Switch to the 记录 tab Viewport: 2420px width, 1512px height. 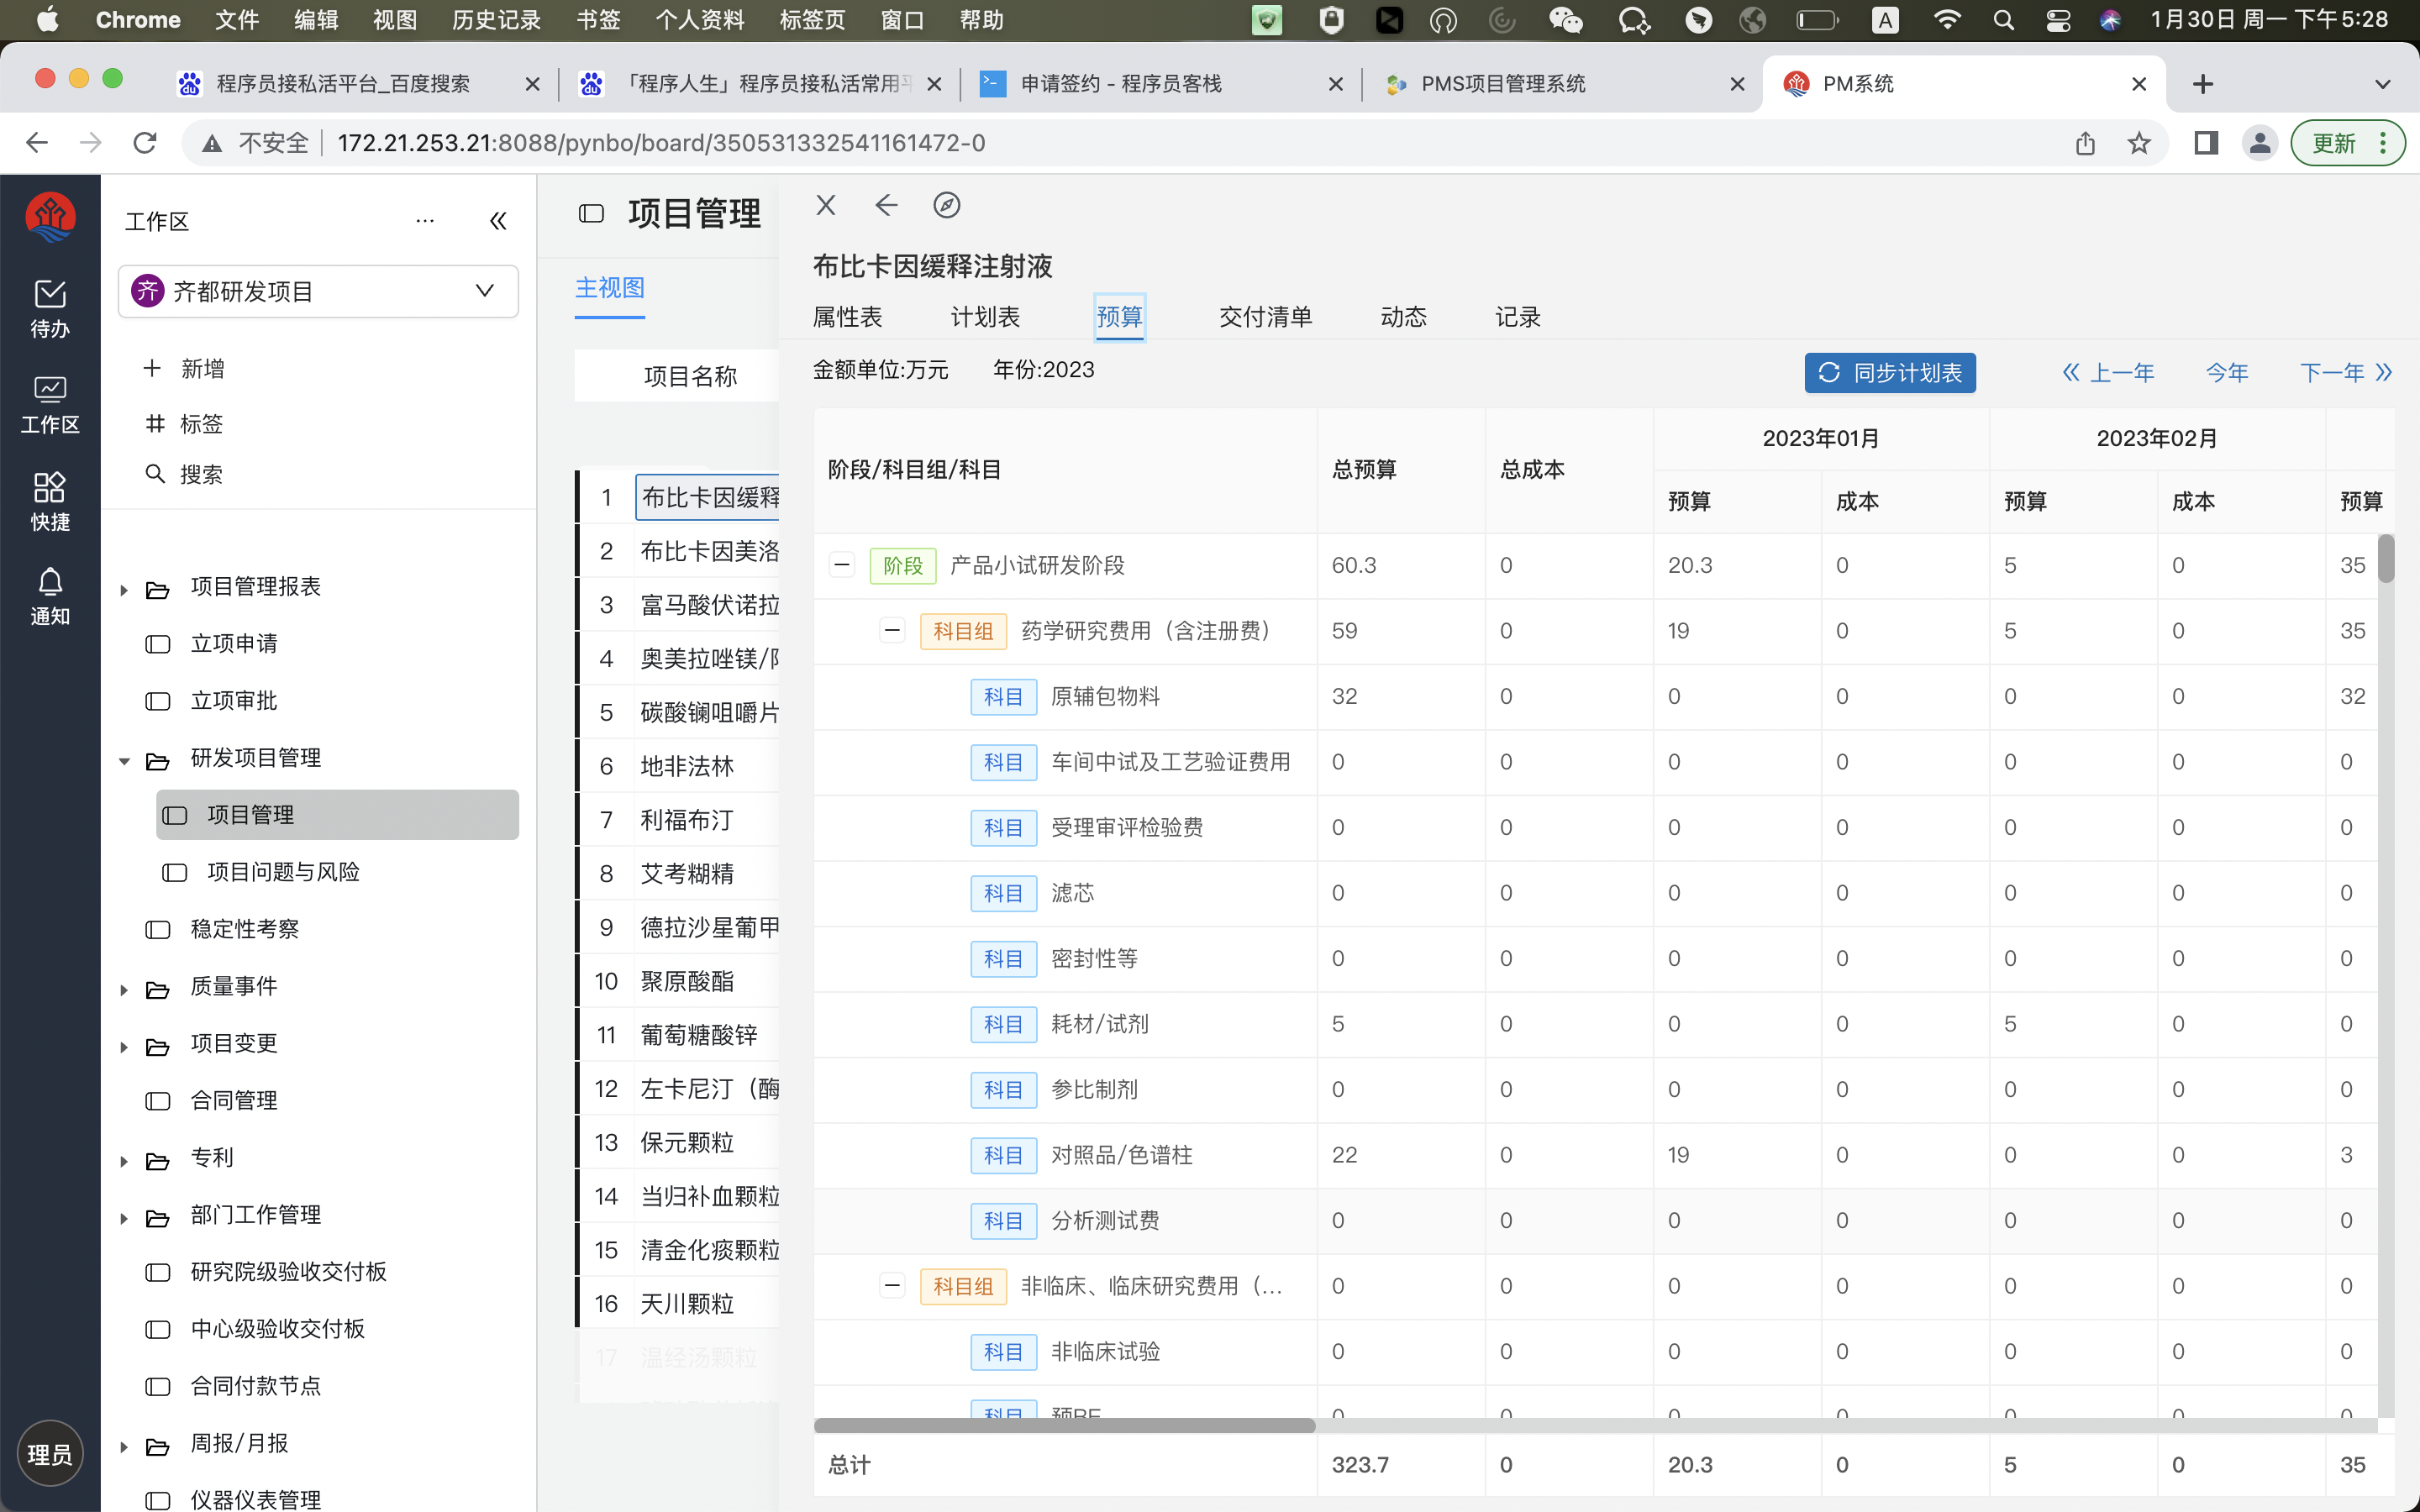[1517, 317]
